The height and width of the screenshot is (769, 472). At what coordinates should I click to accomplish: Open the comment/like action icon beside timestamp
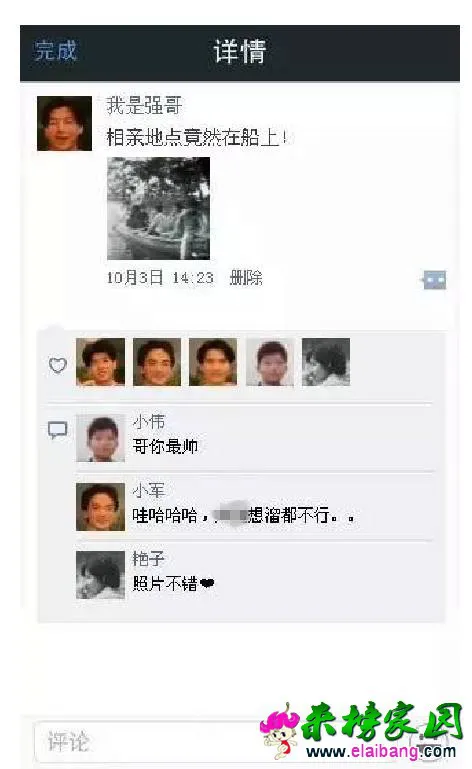click(x=435, y=280)
